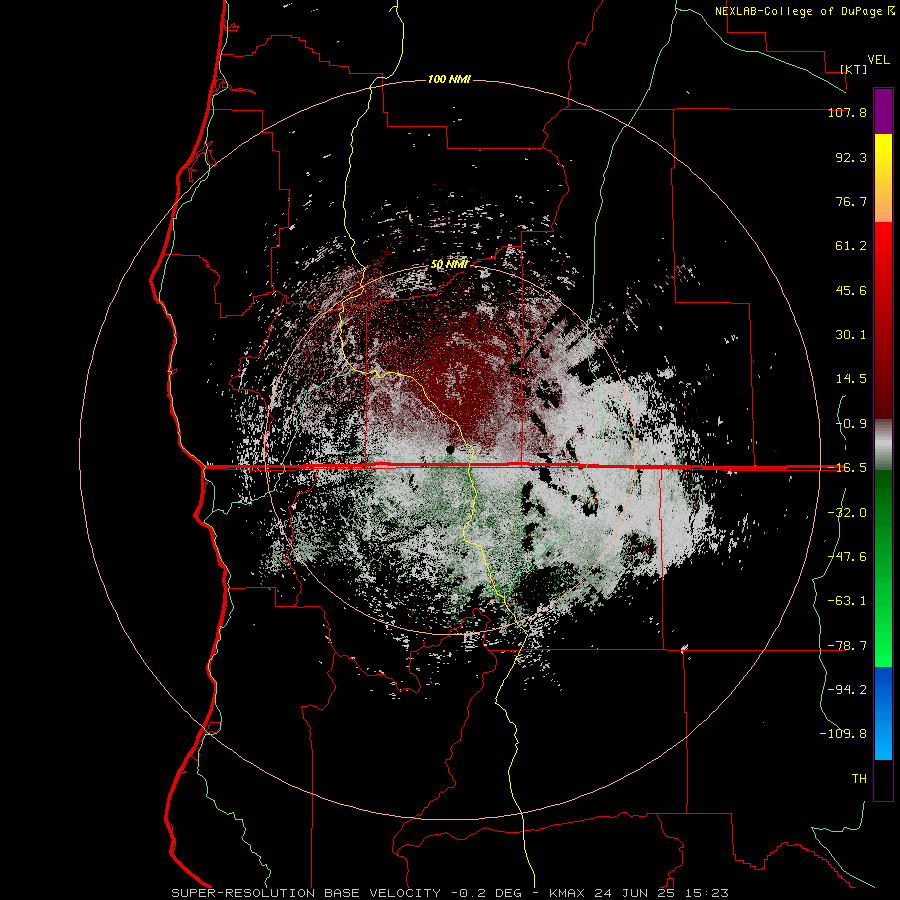Click the -109.8 scale value
The height and width of the screenshot is (900, 900).
click(843, 734)
